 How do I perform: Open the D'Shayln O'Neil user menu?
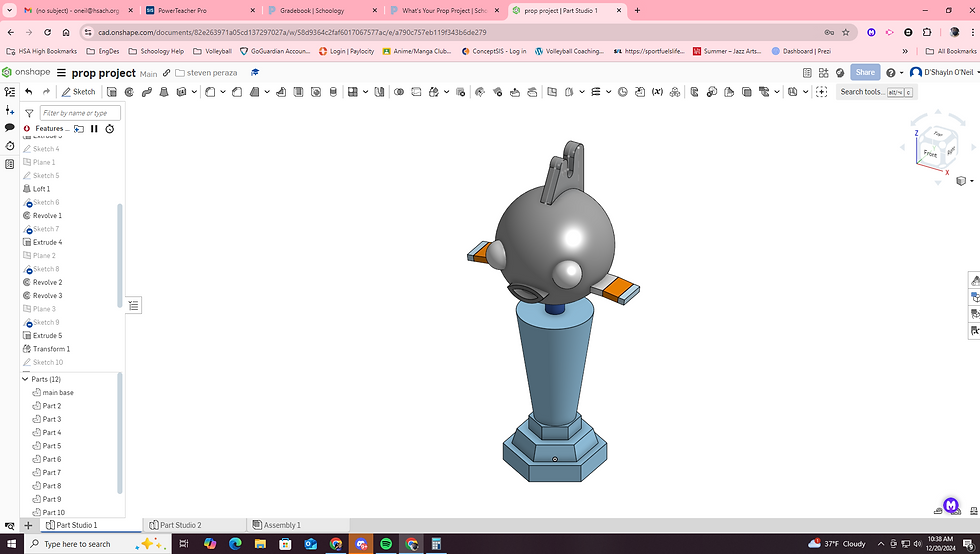(x=944, y=73)
